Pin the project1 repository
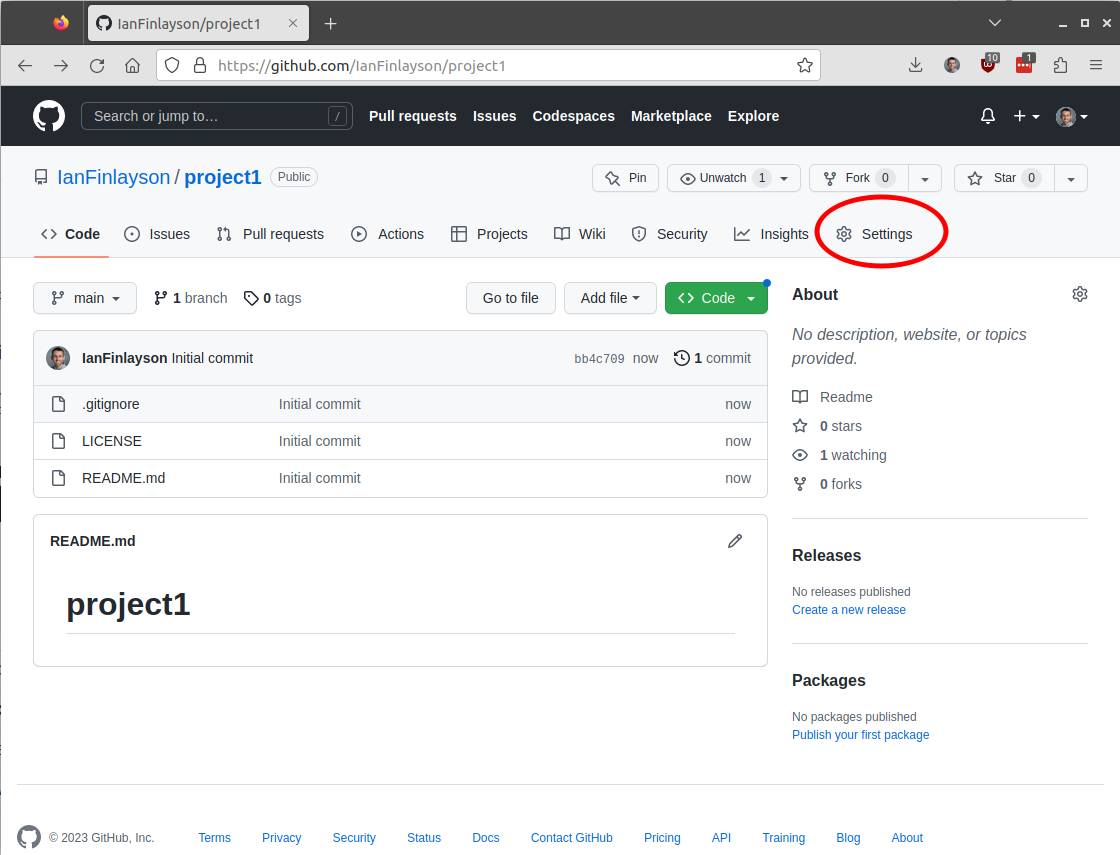 [x=625, y=178]
